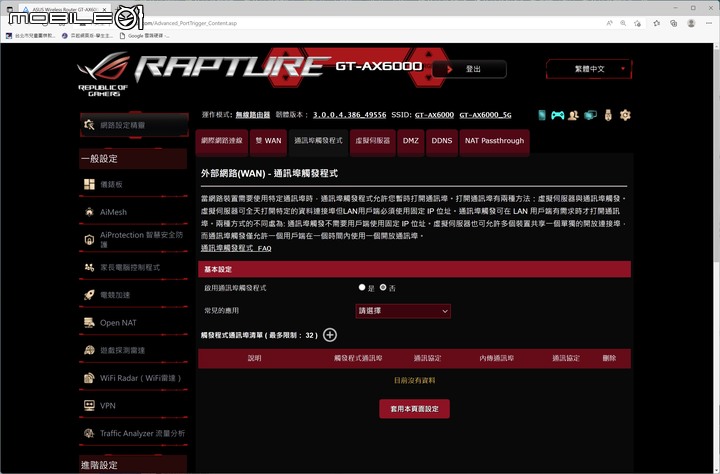Viewport: 720px width, 474px height.
Task: Open the WiFi Radar sidebar icon
Action: (x=89, y=378)
